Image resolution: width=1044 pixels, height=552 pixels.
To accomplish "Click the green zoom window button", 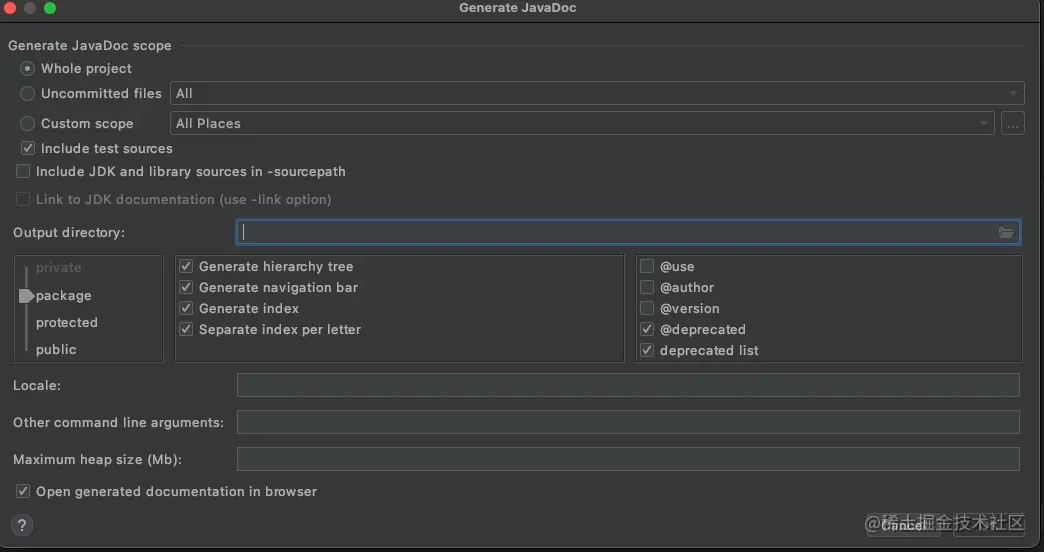I will point(50,8).
